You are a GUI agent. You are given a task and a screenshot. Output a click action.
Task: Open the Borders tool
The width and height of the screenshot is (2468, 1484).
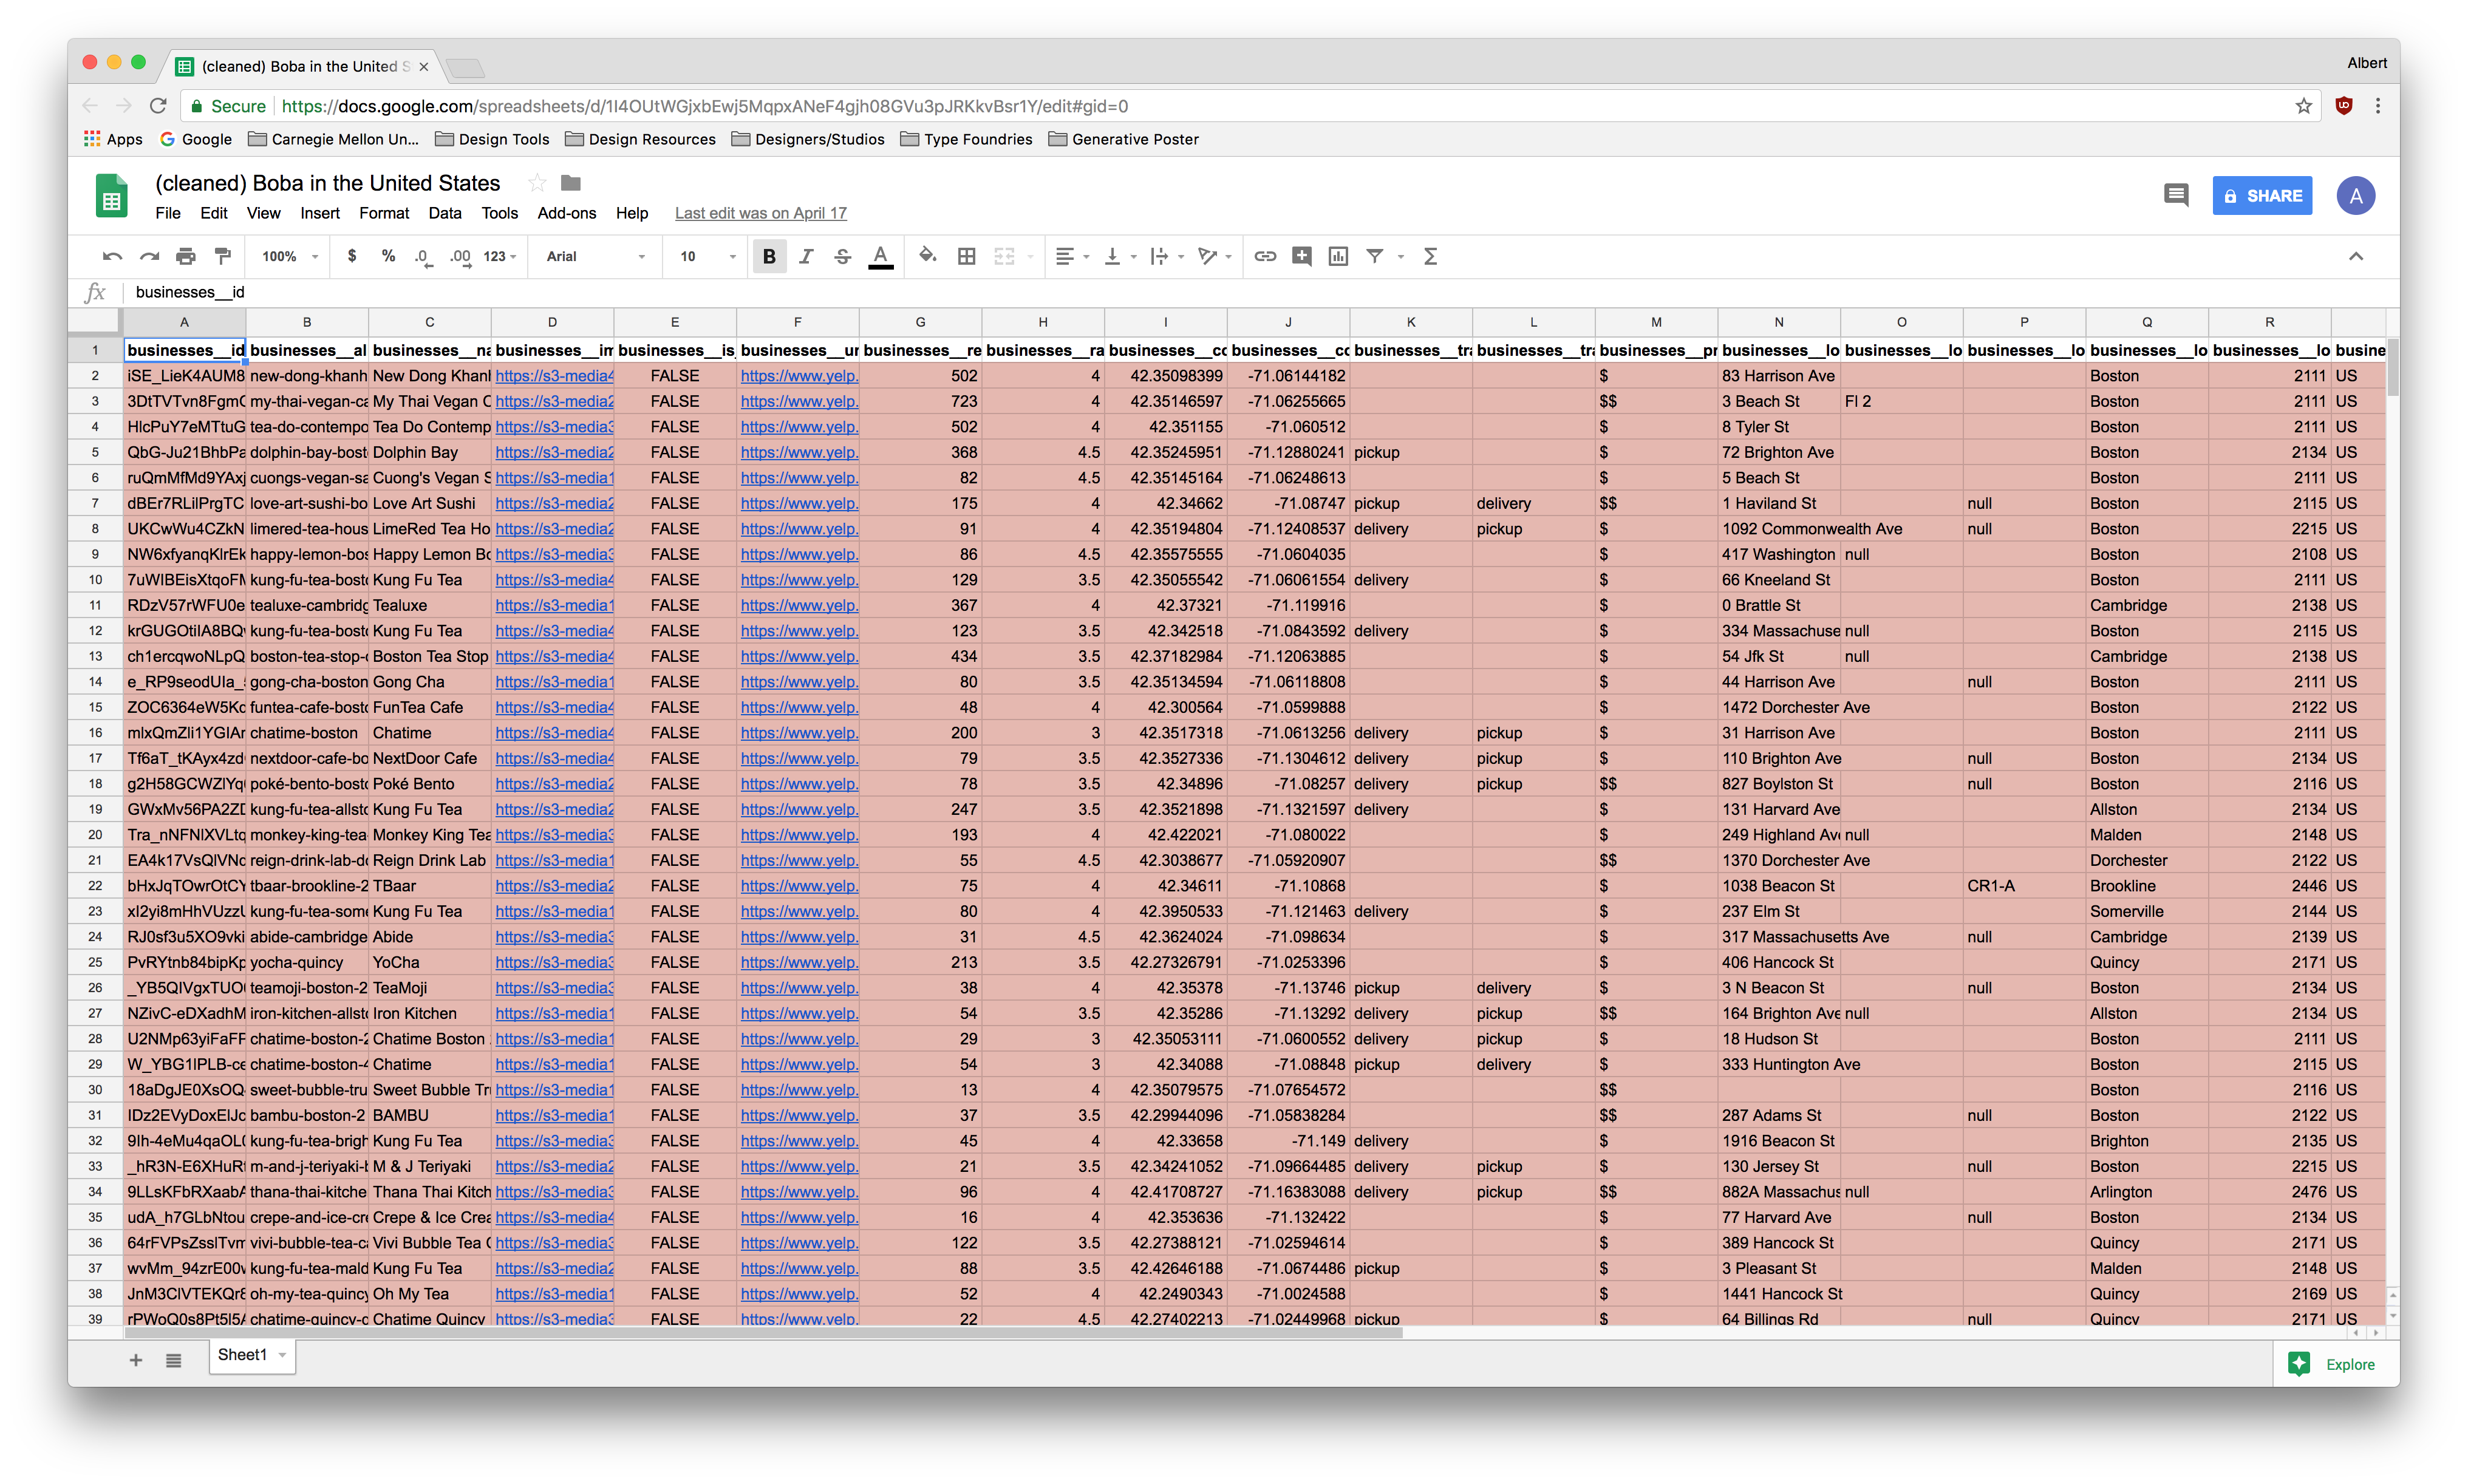[966, 257]
